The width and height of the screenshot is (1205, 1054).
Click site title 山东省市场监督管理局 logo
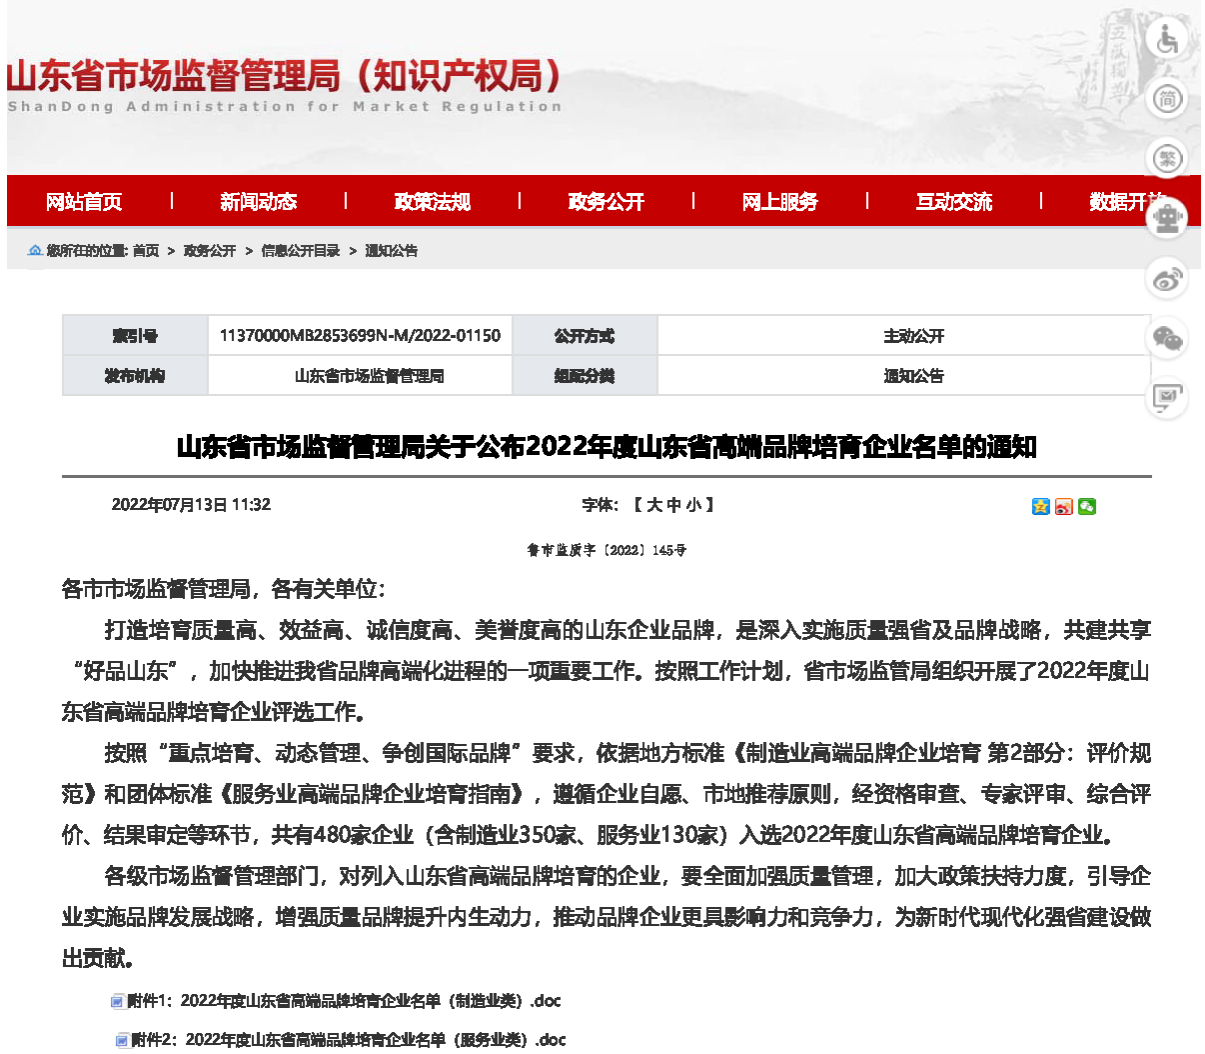pyautogui.click(x=284, y=84)
